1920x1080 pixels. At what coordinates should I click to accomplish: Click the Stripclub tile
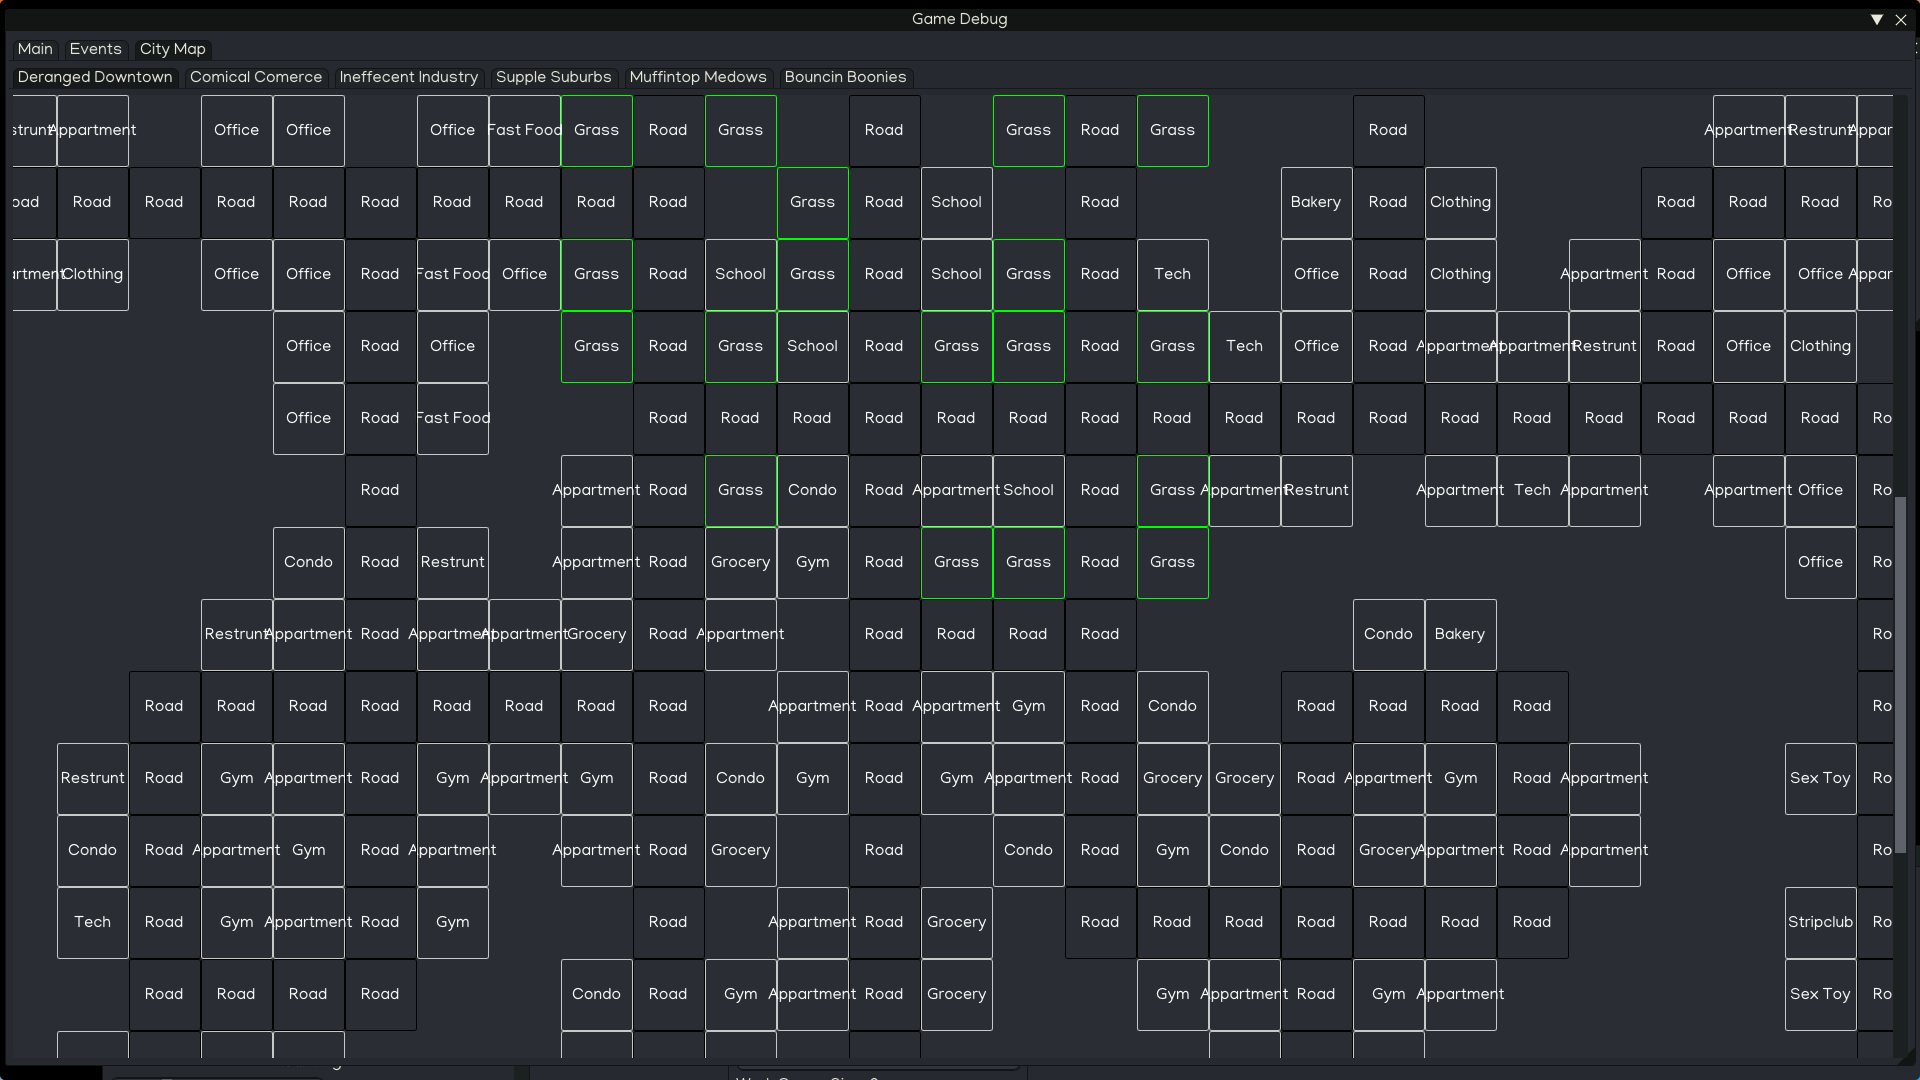[1820, 922]
